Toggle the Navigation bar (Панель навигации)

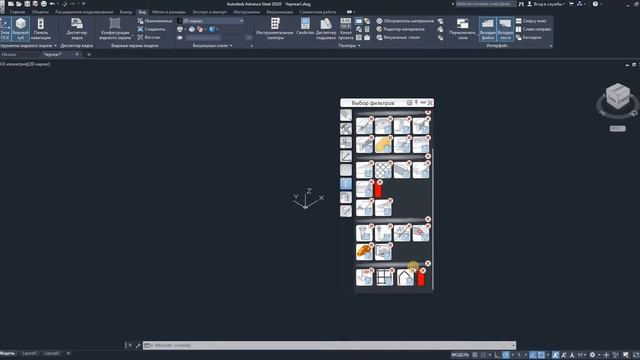(40, 29)
